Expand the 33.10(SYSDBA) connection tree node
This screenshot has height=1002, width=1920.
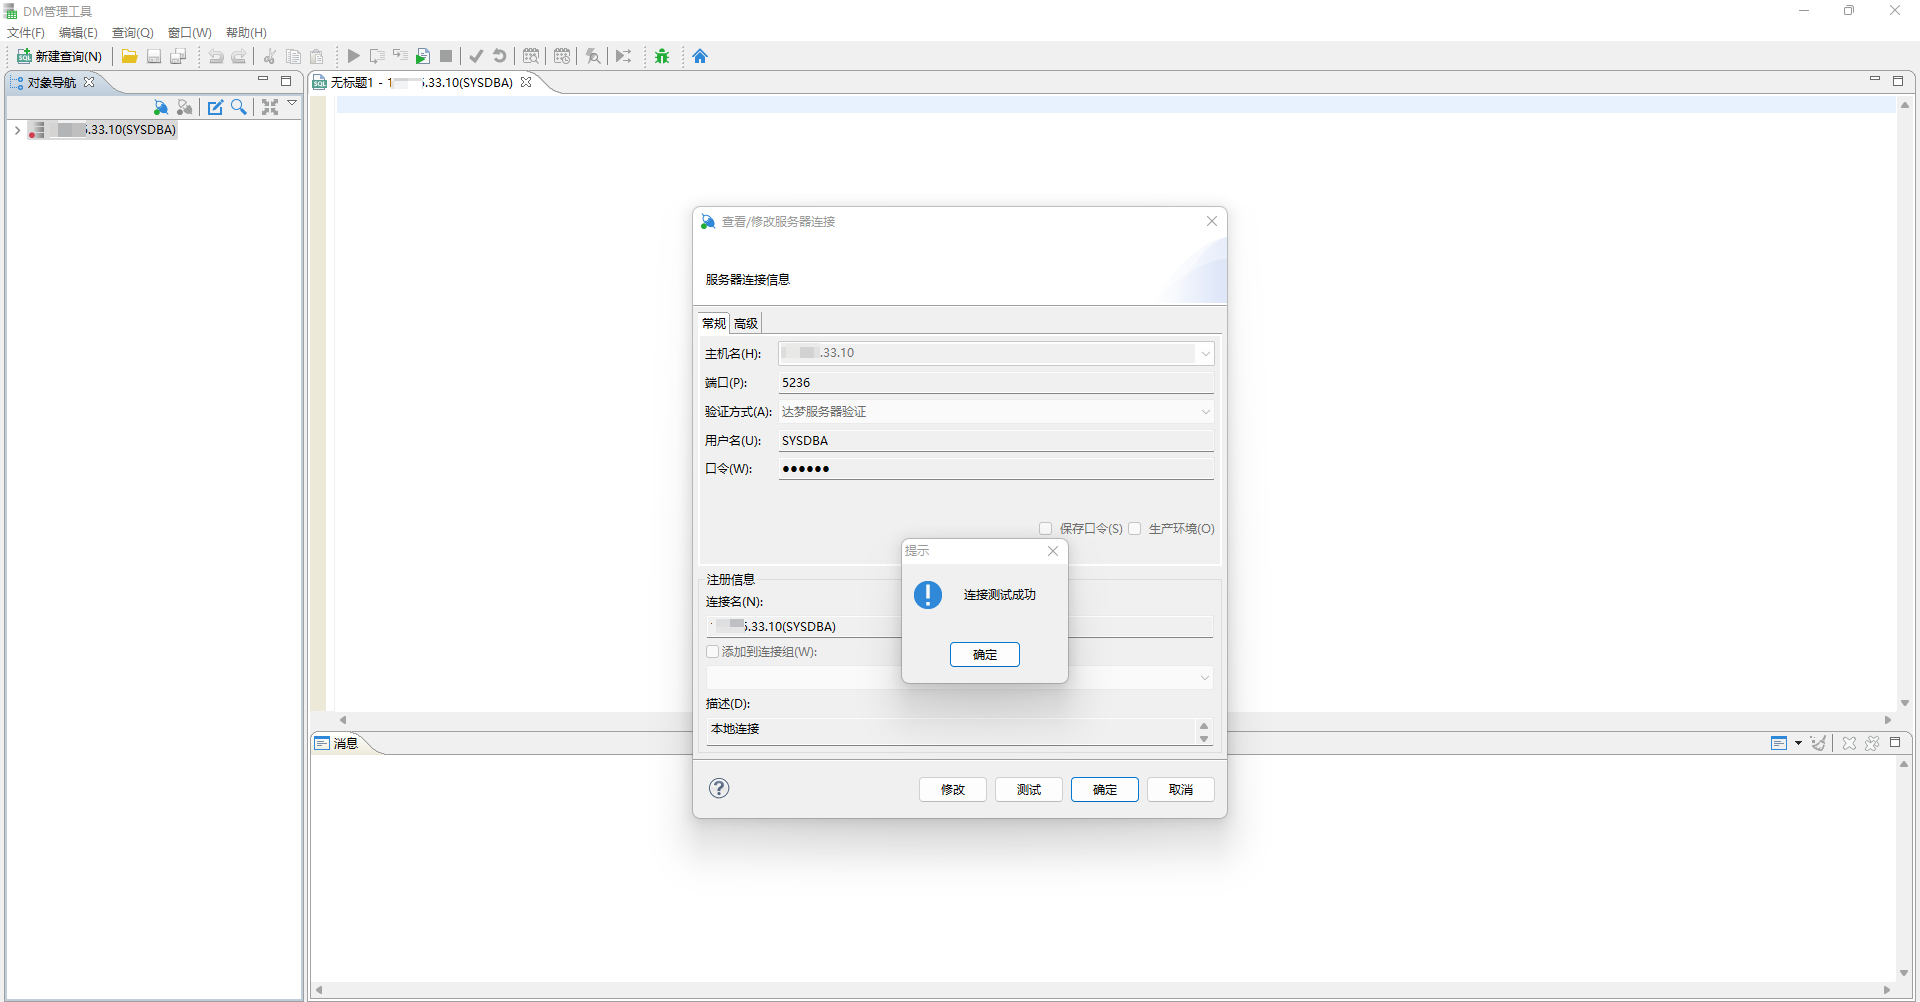point(17,130)
